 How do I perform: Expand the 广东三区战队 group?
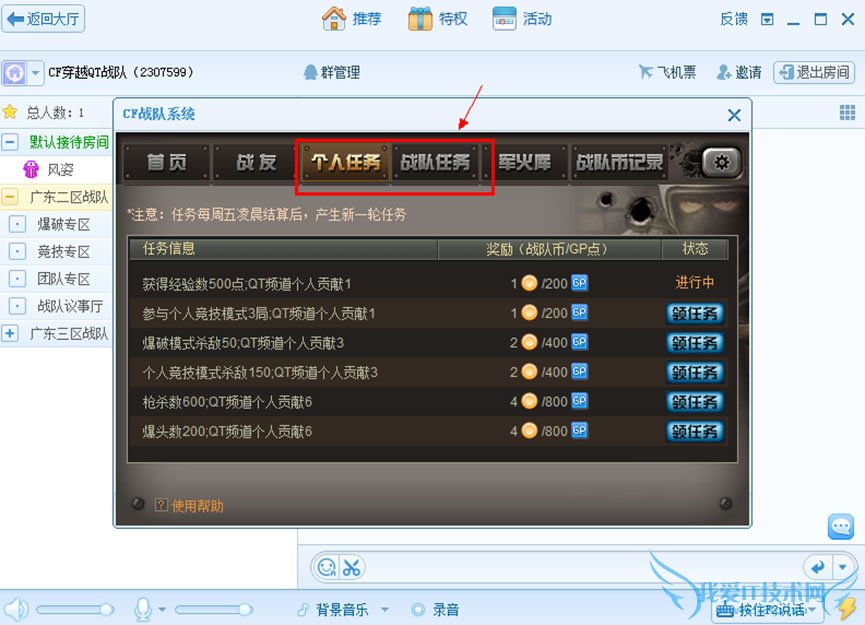click(x=10, y=333)
